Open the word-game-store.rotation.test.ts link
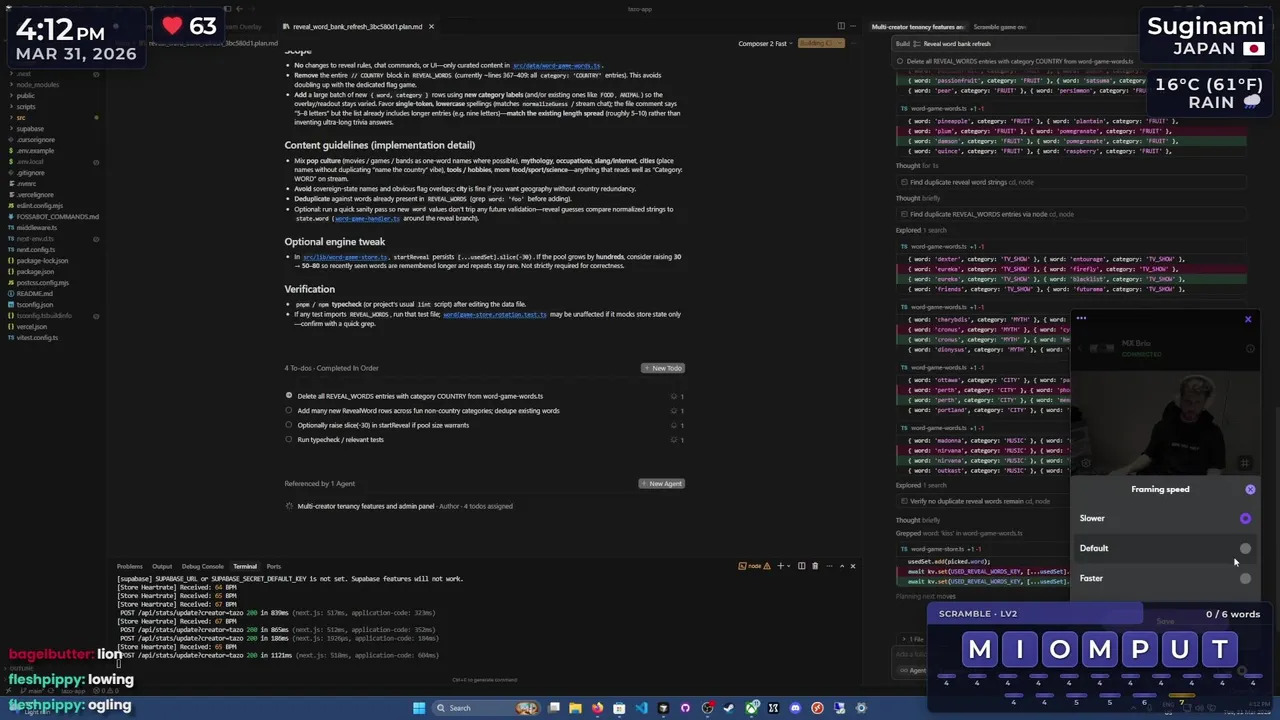 coord(495,314)
